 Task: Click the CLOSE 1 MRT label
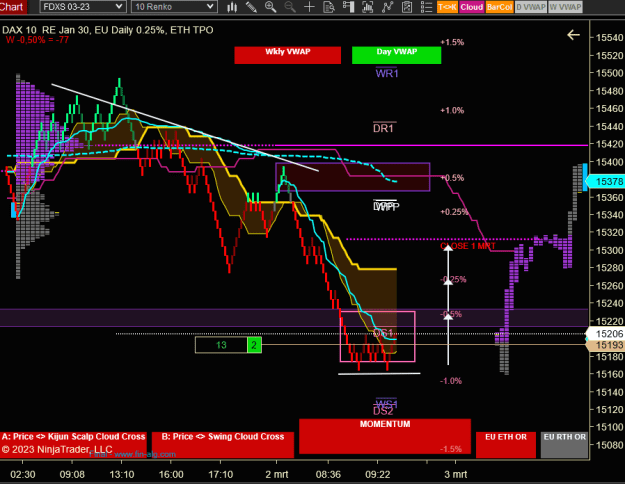(468, 246)
